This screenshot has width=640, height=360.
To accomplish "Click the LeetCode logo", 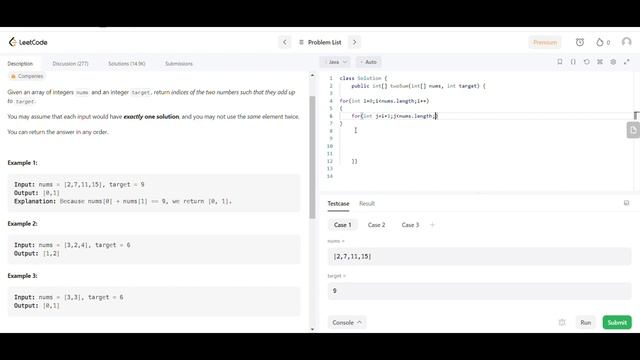I will [x=28, y=42].
